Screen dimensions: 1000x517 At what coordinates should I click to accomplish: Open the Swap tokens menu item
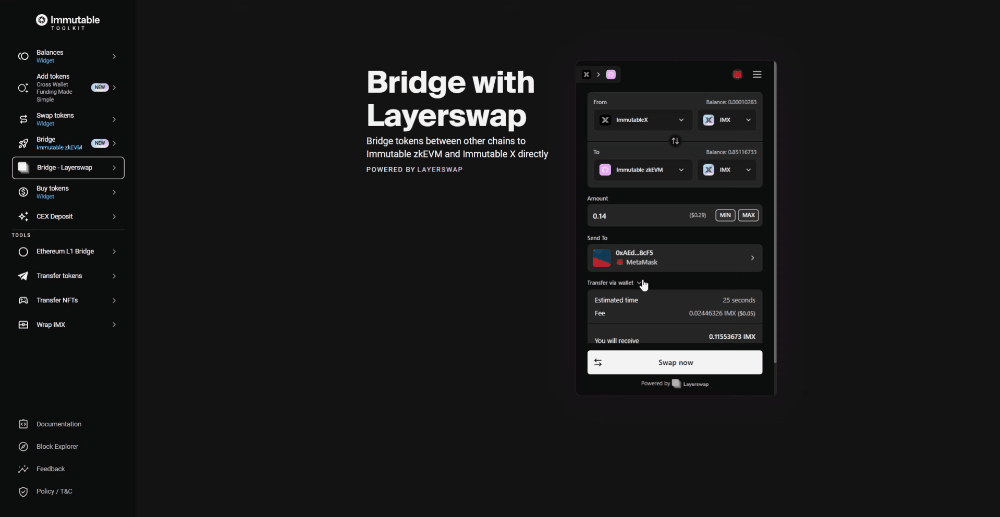click(x=68, y=119)
